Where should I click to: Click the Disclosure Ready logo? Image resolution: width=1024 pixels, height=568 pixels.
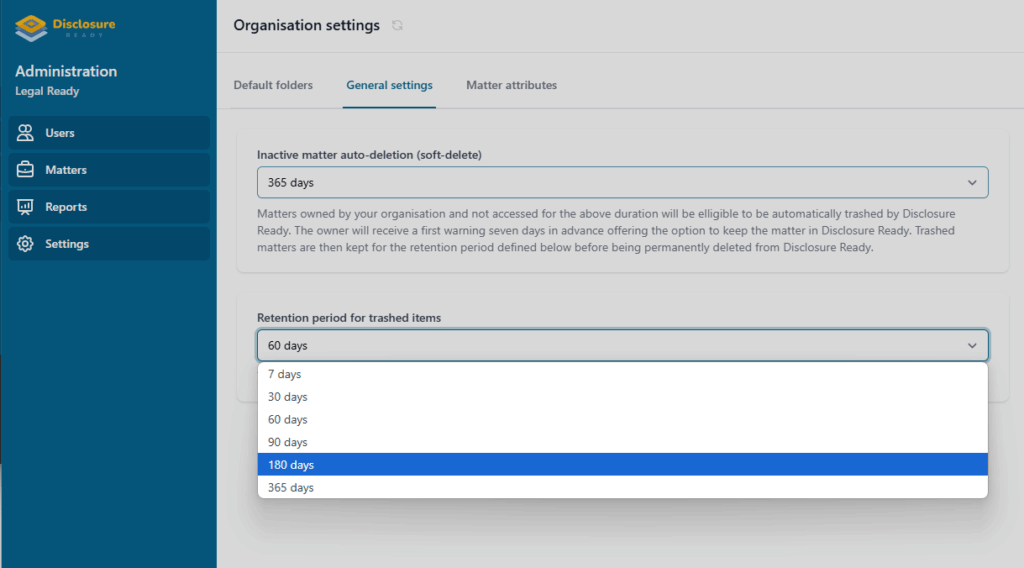pos(66,27)
